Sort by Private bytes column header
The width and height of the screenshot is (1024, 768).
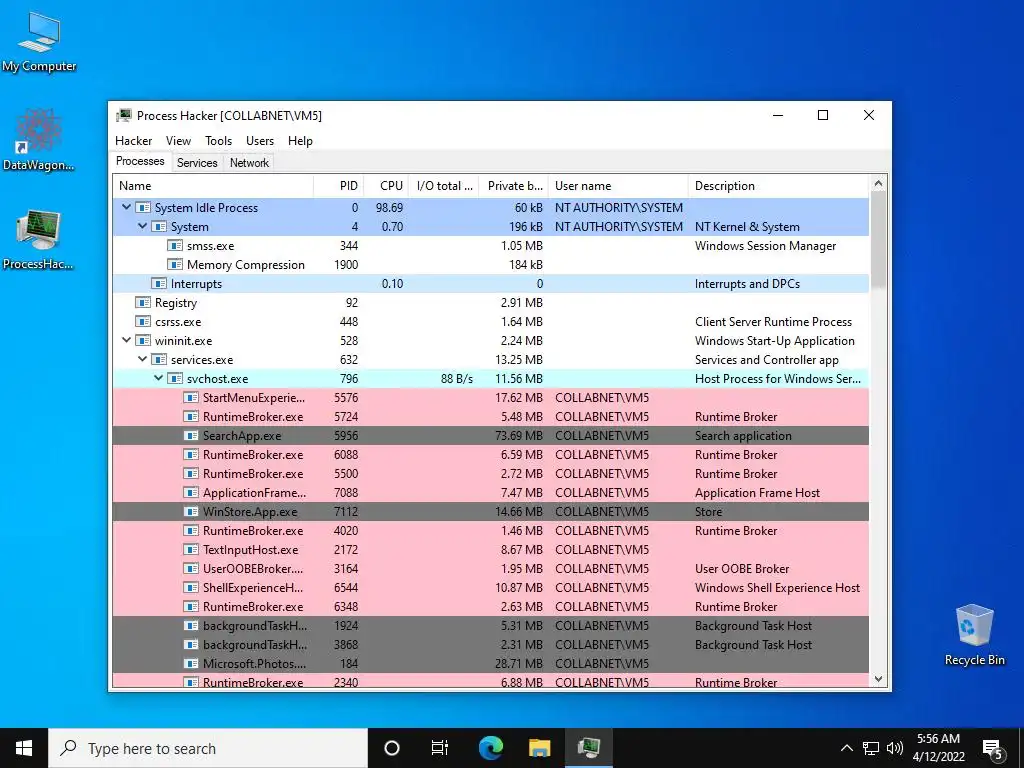coord(513,186)
